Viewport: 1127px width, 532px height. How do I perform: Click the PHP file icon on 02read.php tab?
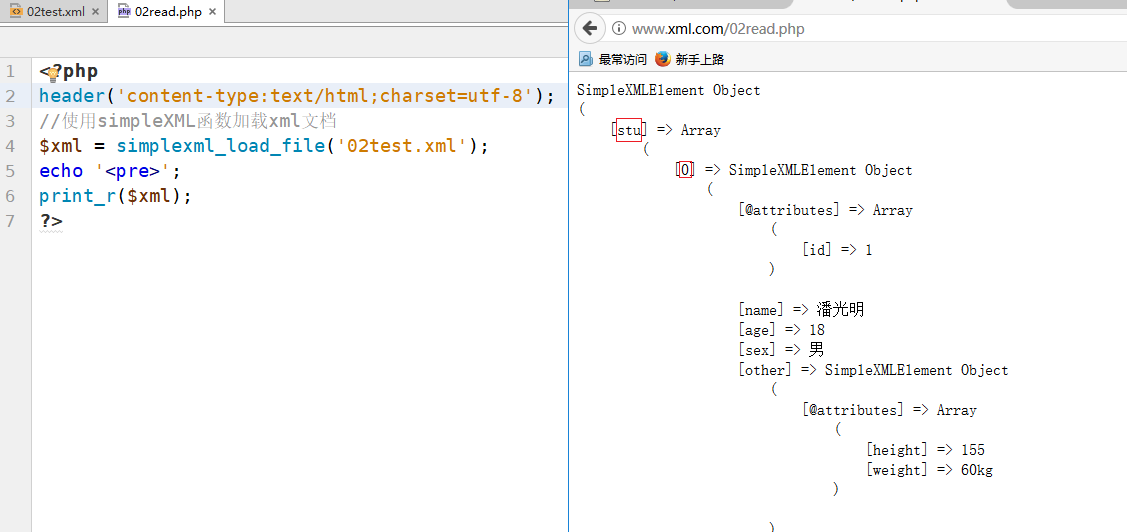click(124, 12)
